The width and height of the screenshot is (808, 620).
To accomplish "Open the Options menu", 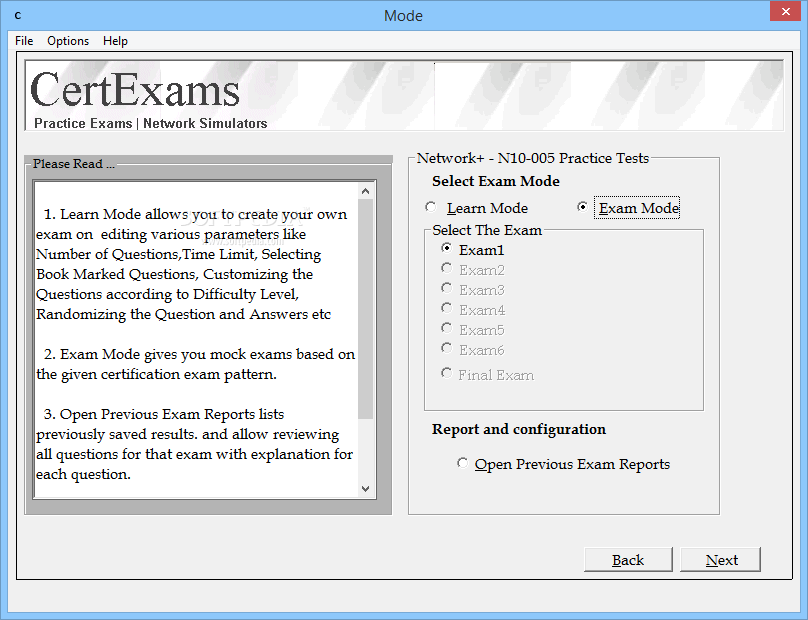I will click(68, 41).
